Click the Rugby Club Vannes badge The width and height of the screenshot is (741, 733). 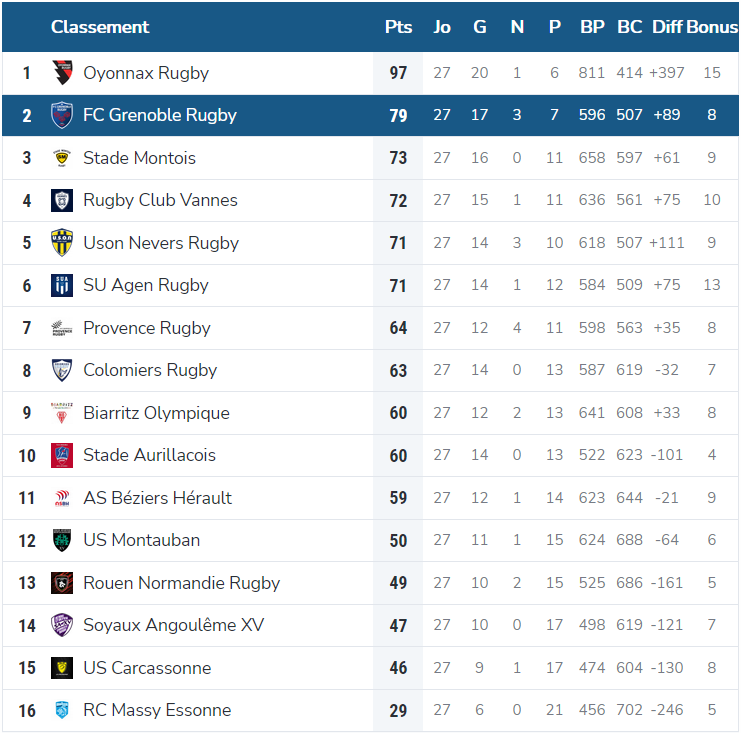(x=62, y=200)
